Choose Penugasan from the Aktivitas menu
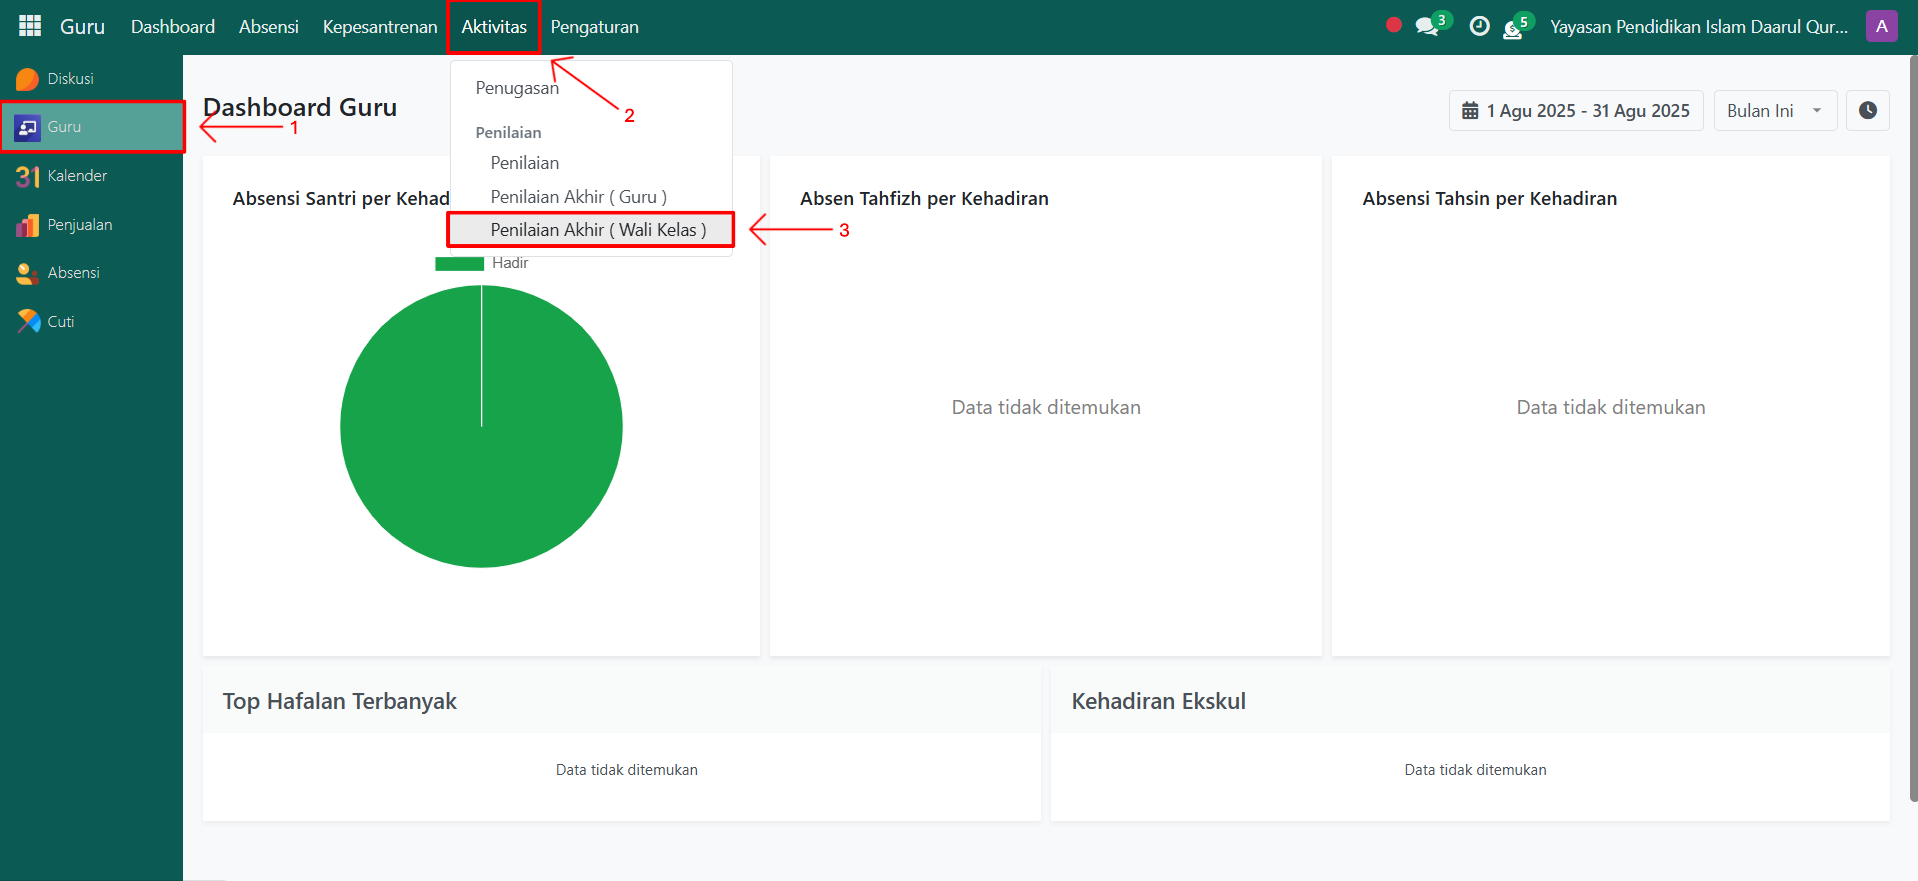This screenshot has height=881, width=1918. coord(516,88)
